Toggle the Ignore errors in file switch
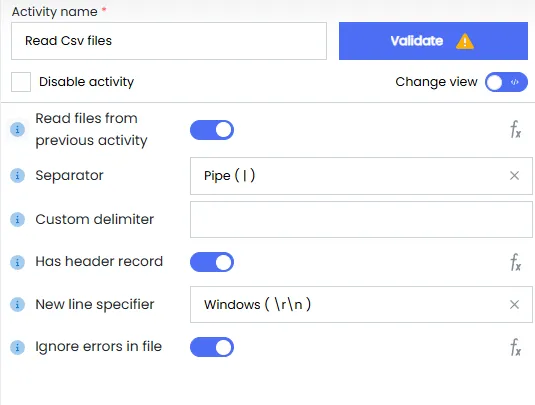The width and height of the screenshot is (535, 405). pyautogui.click(x=212, y=347)
